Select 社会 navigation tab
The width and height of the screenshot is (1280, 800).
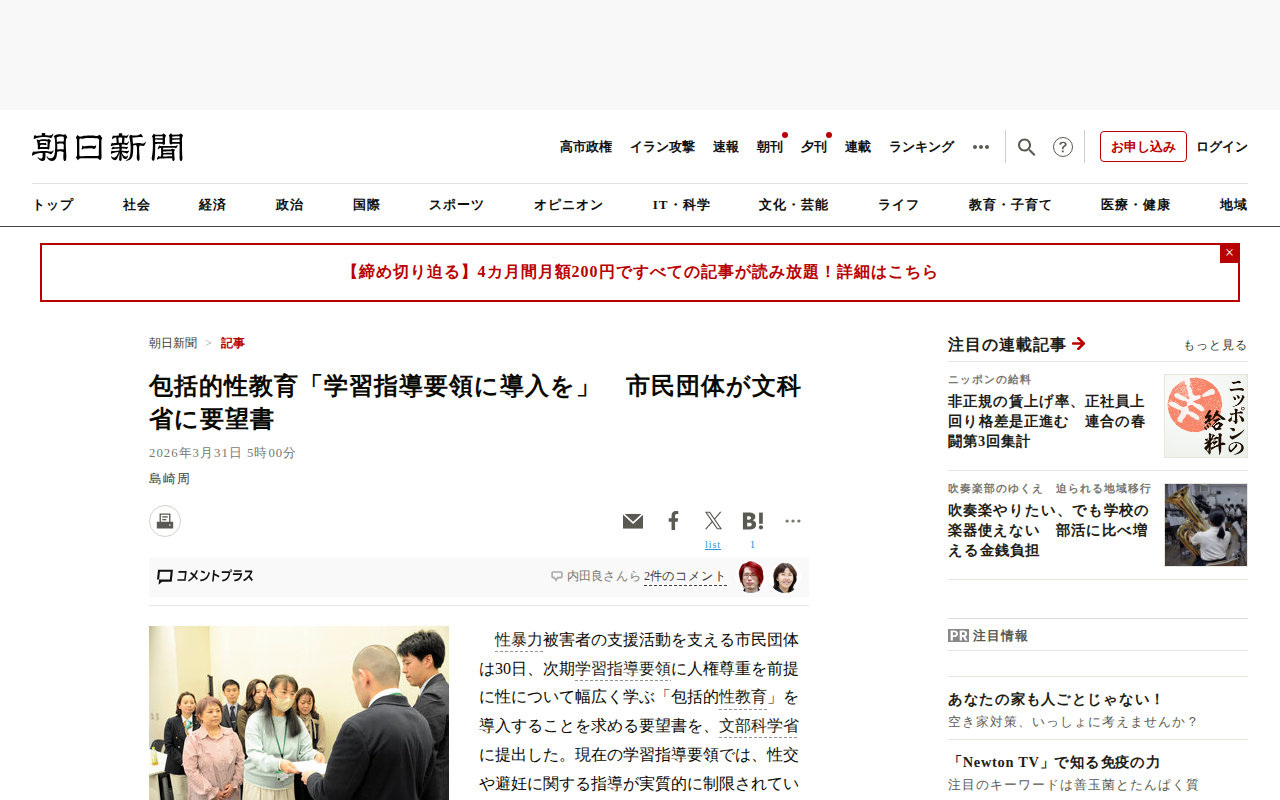click(137, 205)
